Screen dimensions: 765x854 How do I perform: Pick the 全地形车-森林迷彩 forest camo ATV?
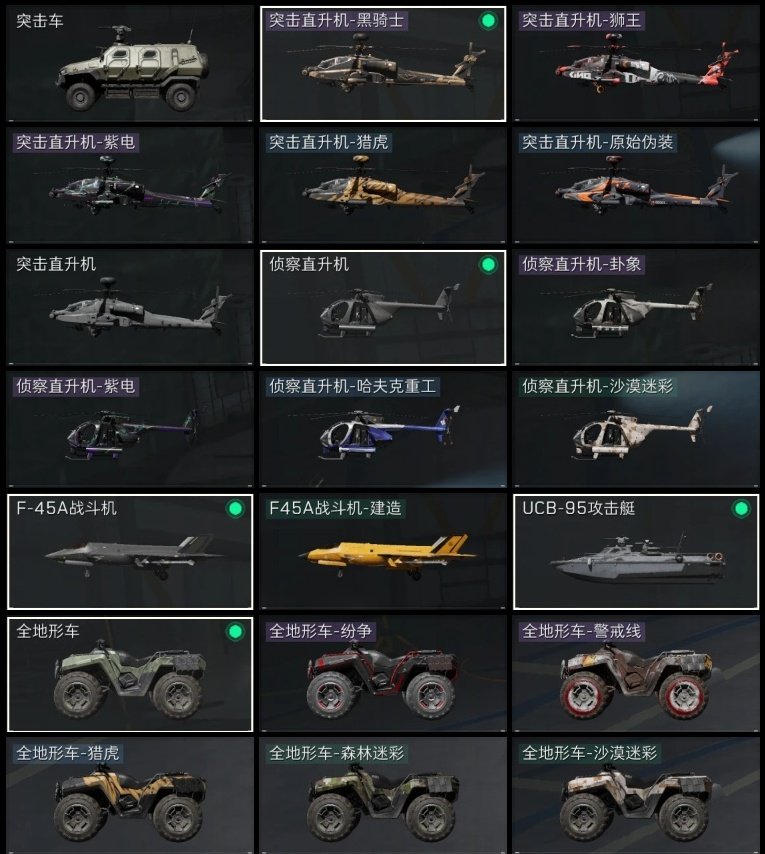click(x=383, y=795)
